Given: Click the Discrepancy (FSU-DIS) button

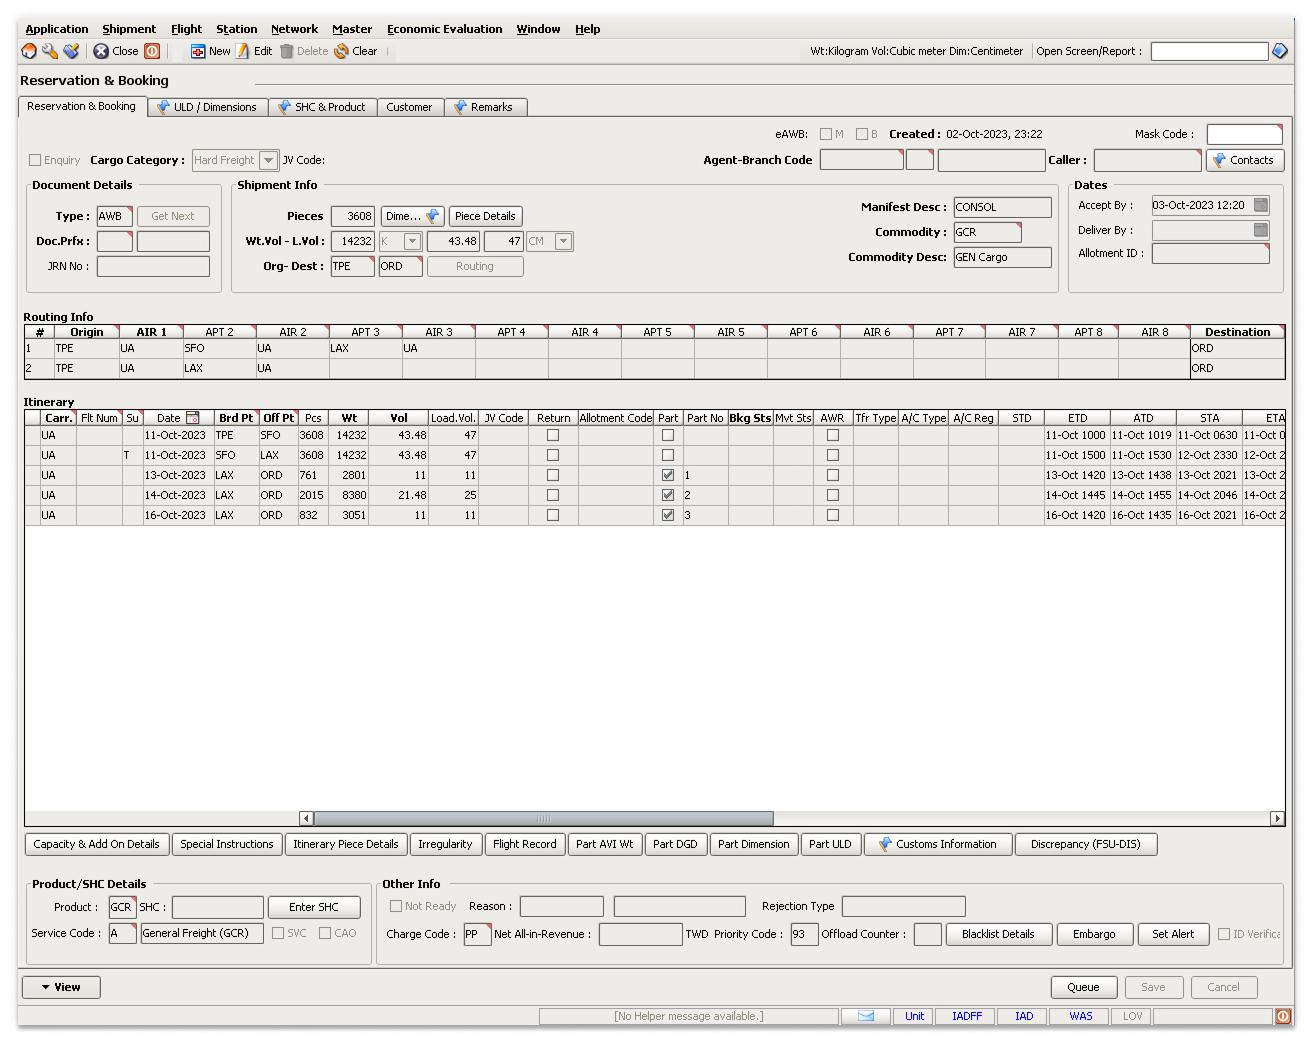Looking at the screenshot, I should pyautogui.click(x=1086, y=844).
